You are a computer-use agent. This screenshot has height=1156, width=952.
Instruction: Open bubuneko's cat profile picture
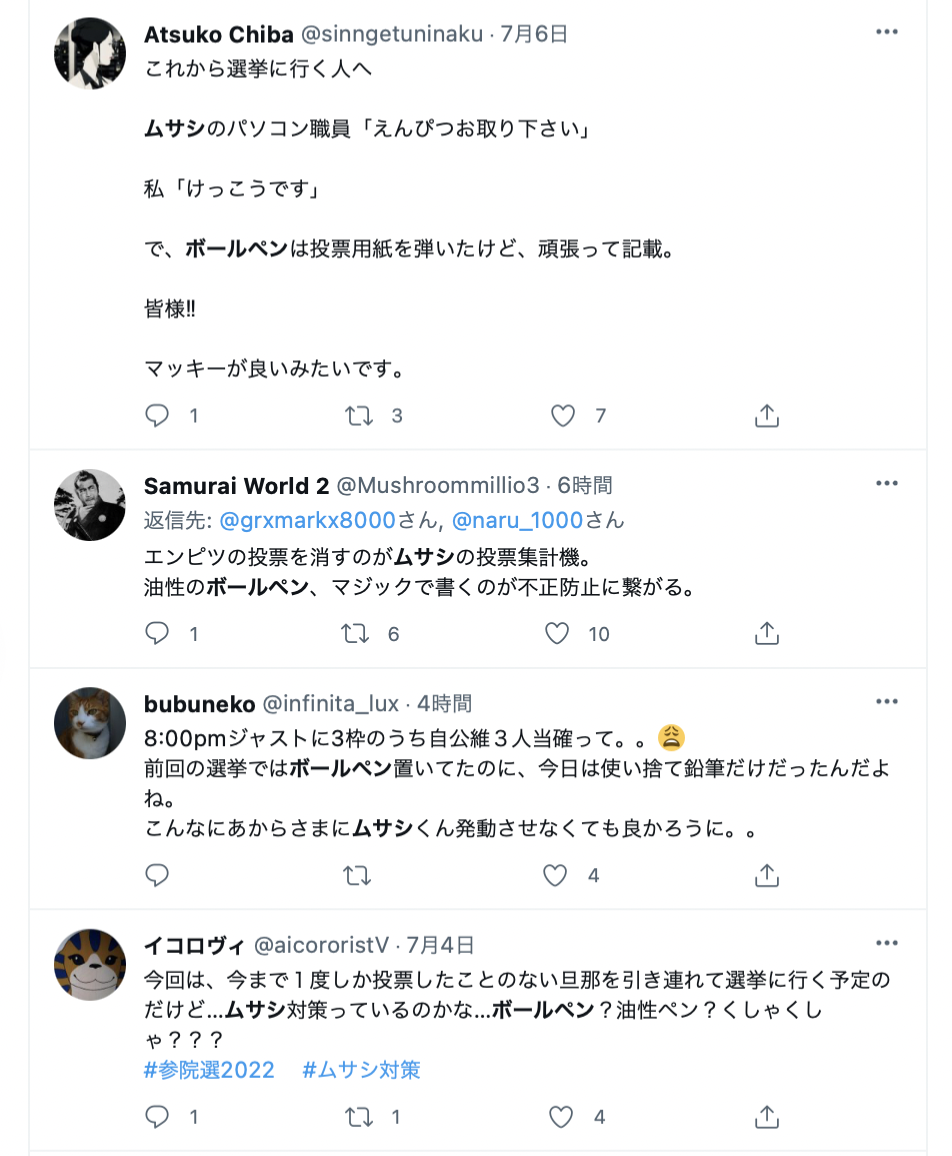pos(90,723)
